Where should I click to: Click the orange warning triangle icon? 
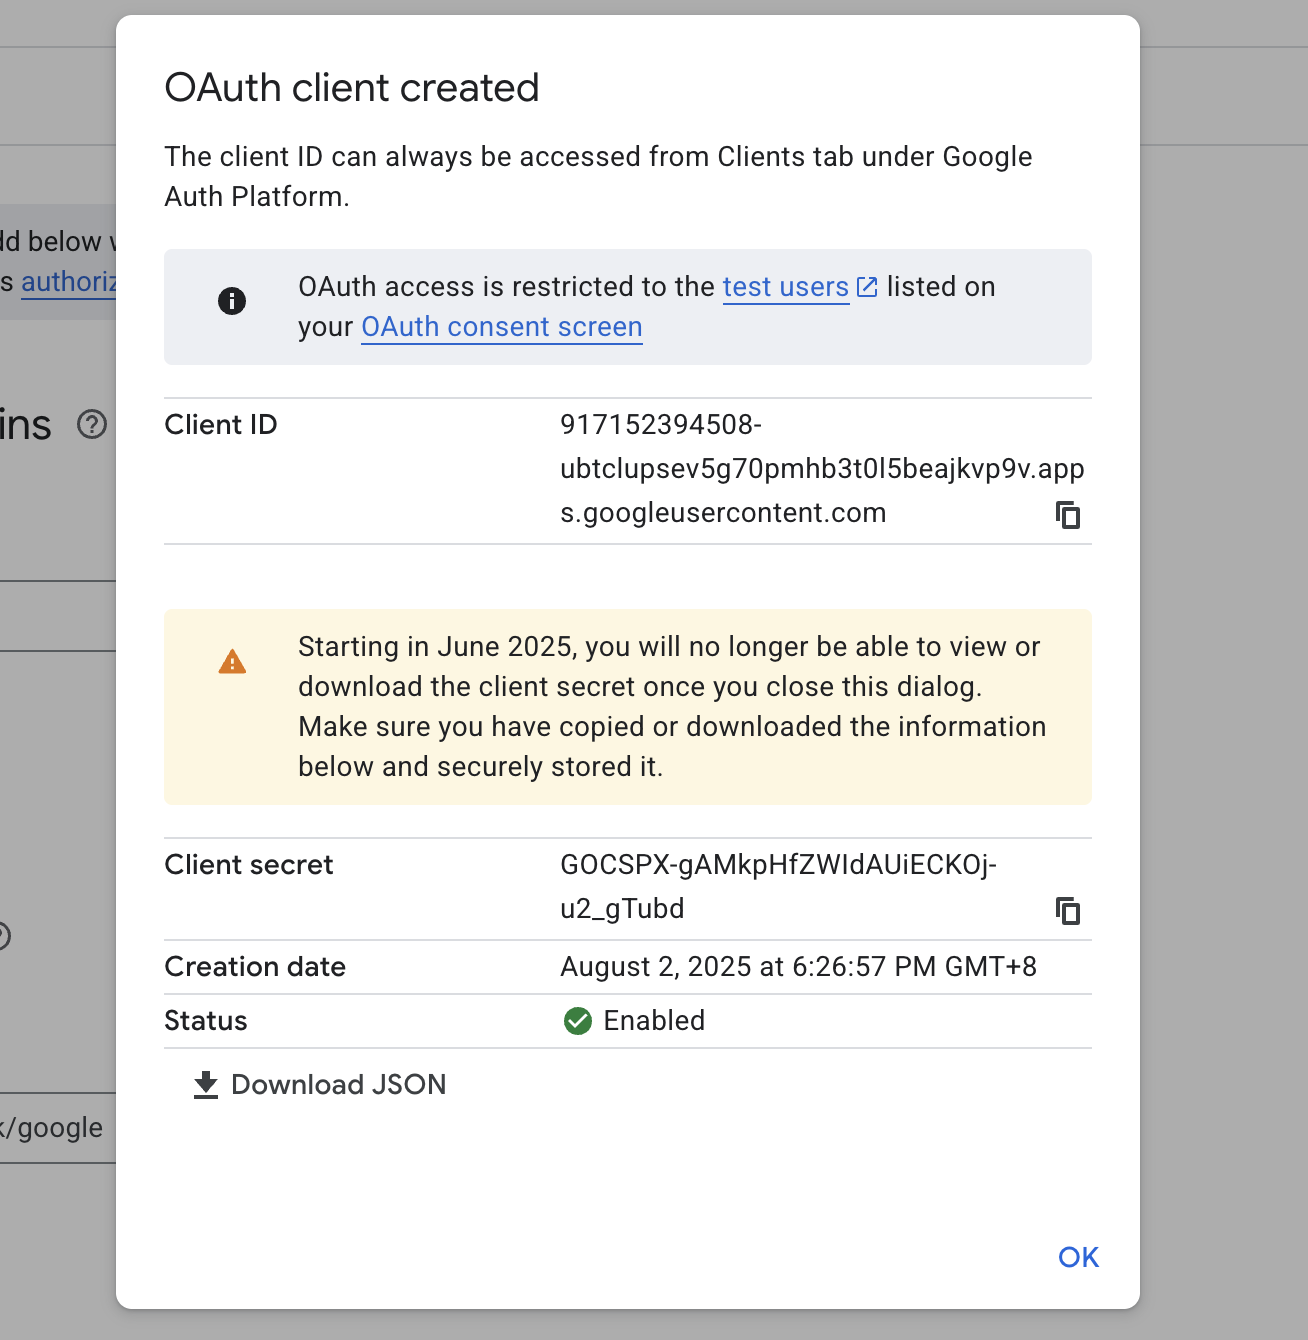tap(232, 662)
